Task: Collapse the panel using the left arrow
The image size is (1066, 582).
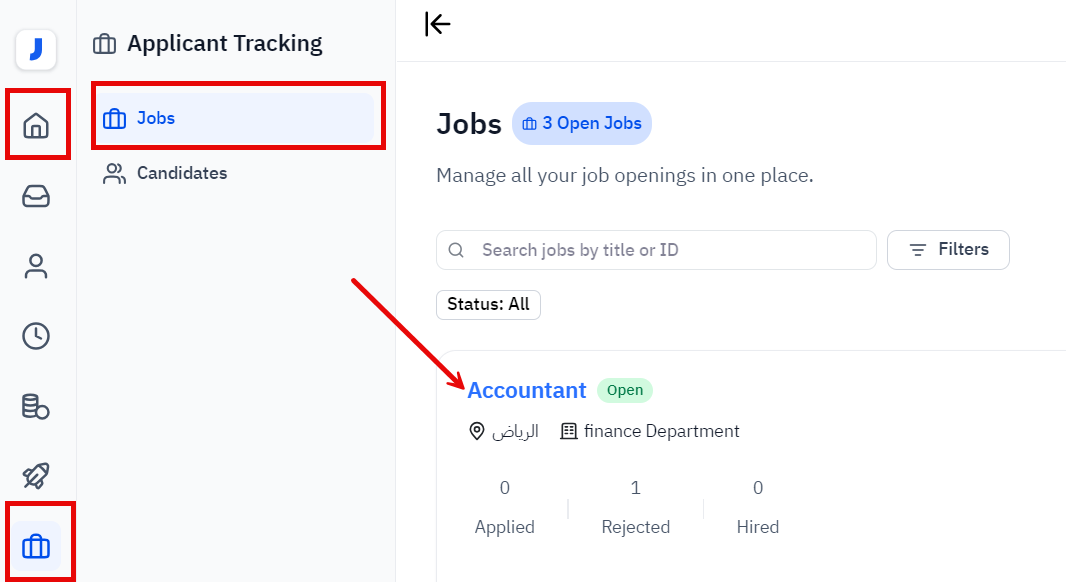Action: pos(437,24)
